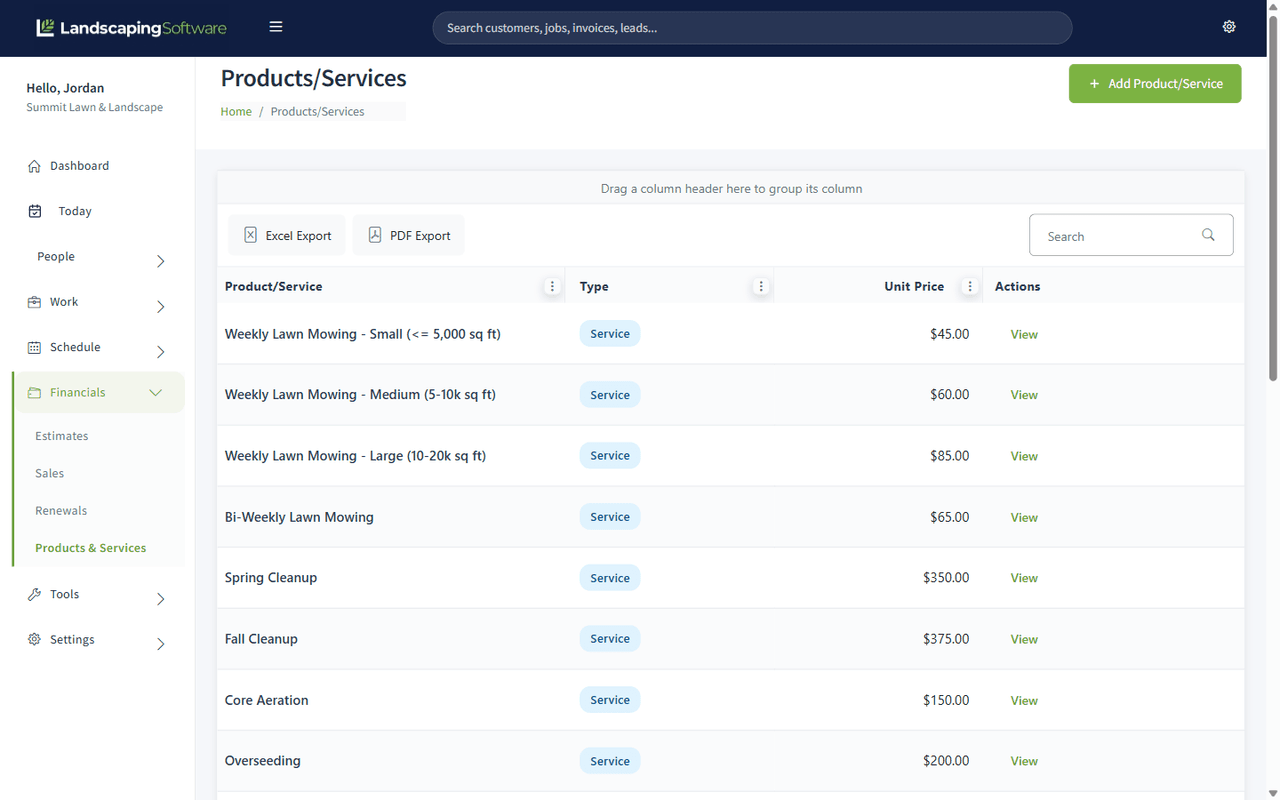Click the Overseeding row name
Viewport: 1280px width, 800px height.
point(263,761)
